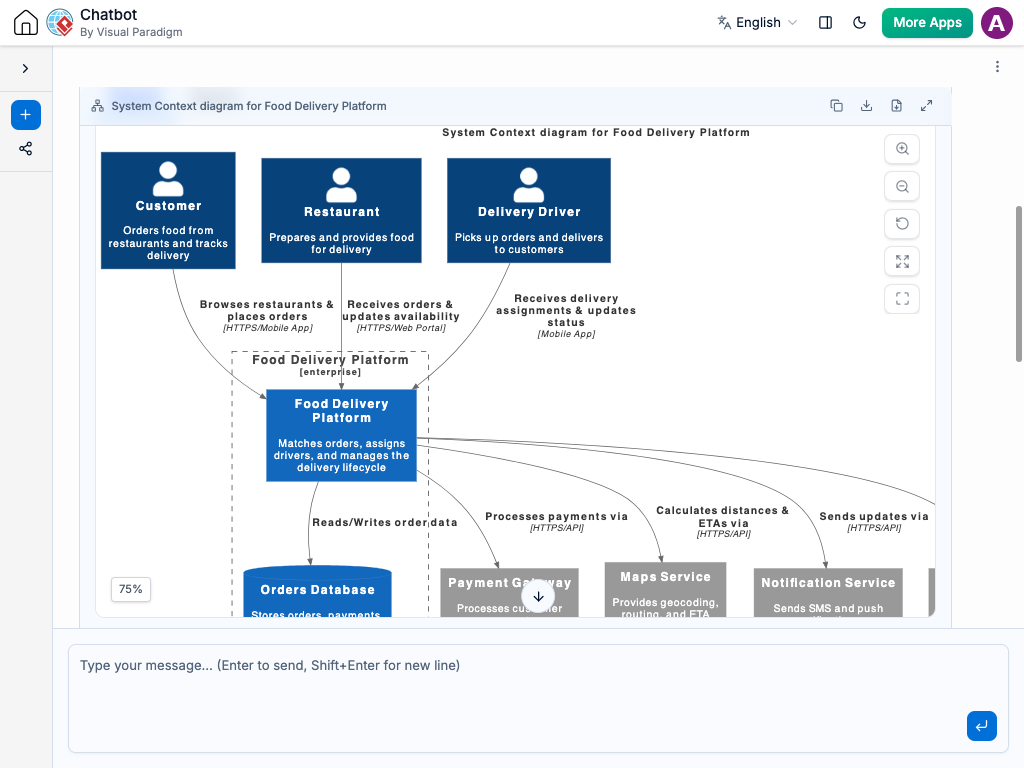
Task: Send the message with enter button
Action: (x=982, y=726)
